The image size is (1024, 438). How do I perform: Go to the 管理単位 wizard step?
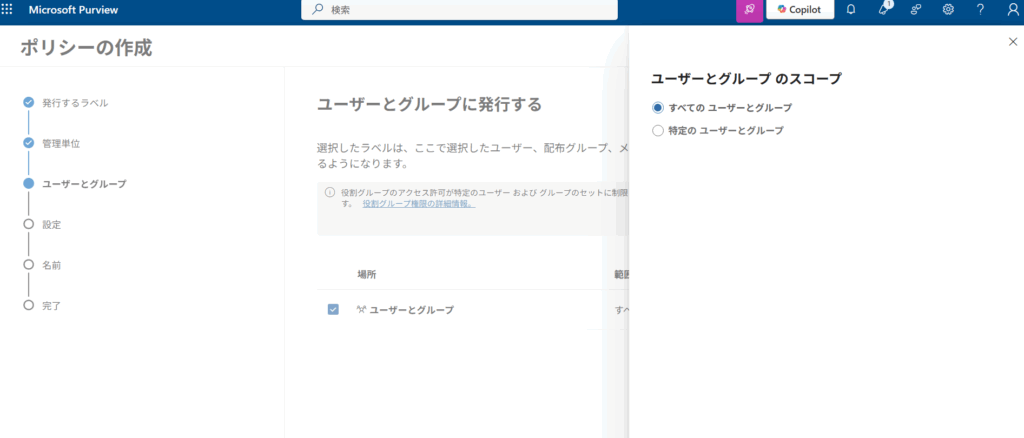pos(61,143)
